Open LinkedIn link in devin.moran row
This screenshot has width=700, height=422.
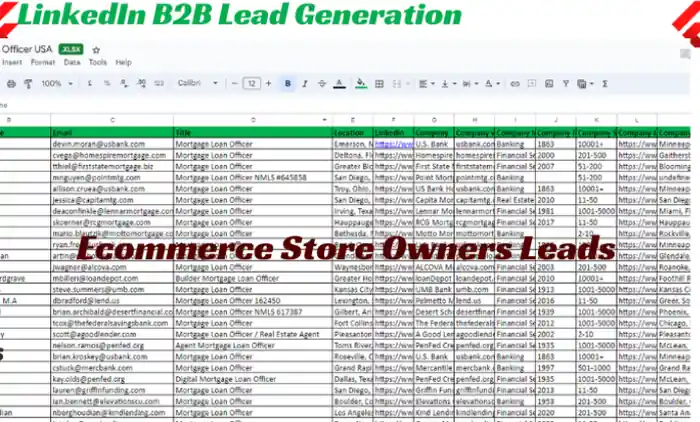point(394,144)
